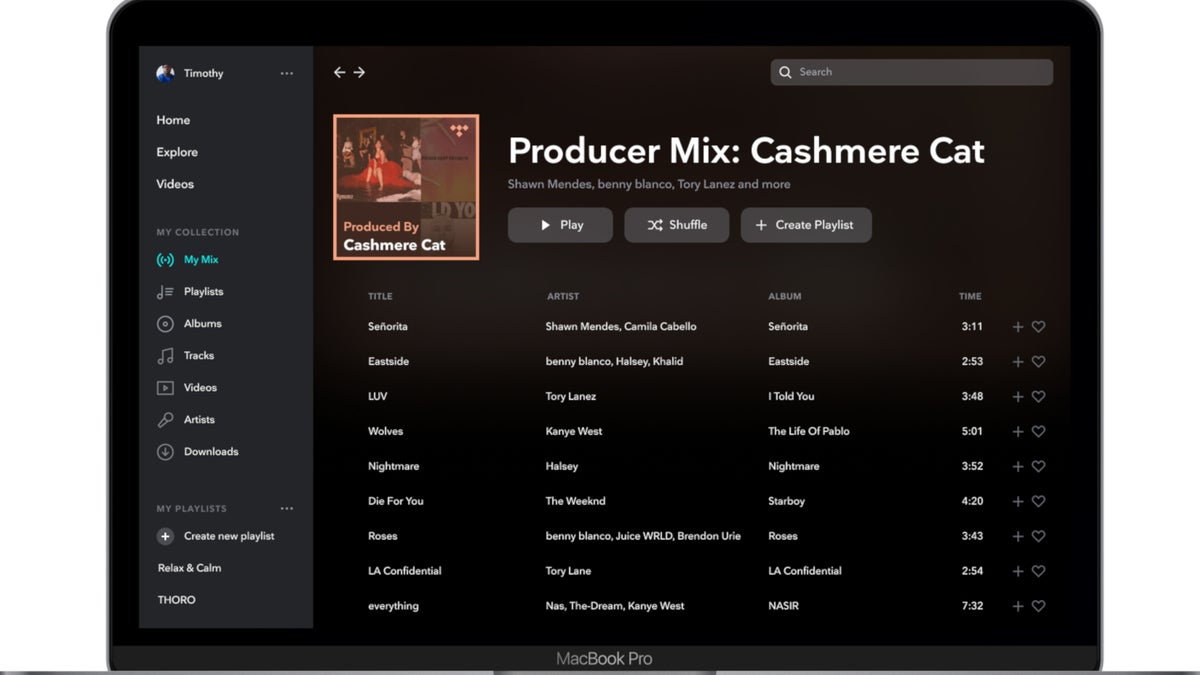
Task: Open album NASIR
Action: (783, 606)
